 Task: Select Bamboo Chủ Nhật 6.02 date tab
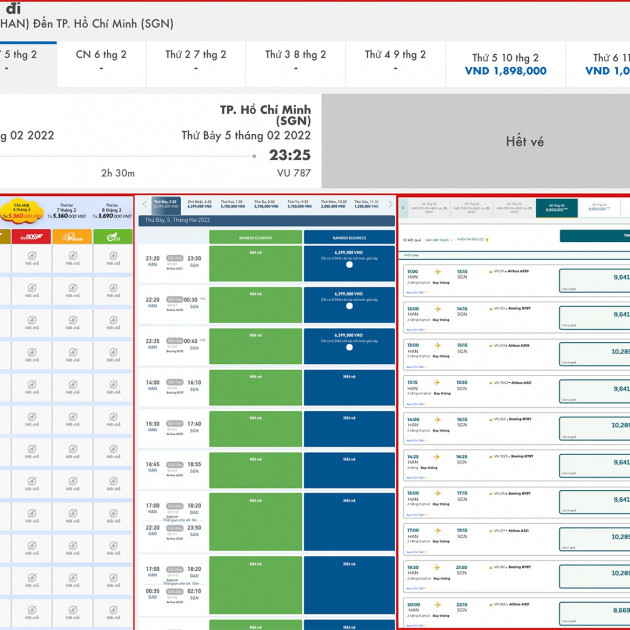point(200,204)
